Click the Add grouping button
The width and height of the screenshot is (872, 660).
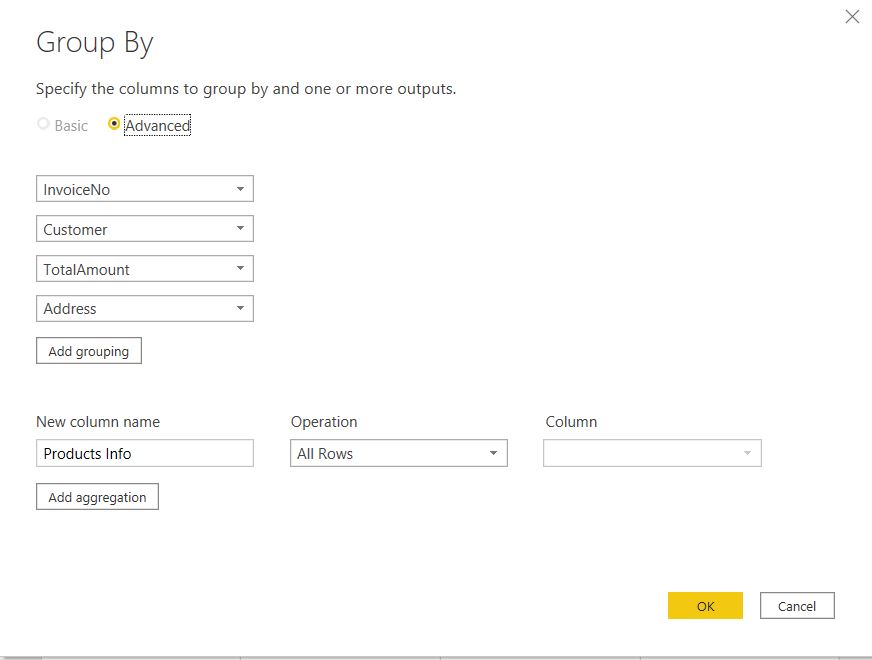(x=89, y=351)
